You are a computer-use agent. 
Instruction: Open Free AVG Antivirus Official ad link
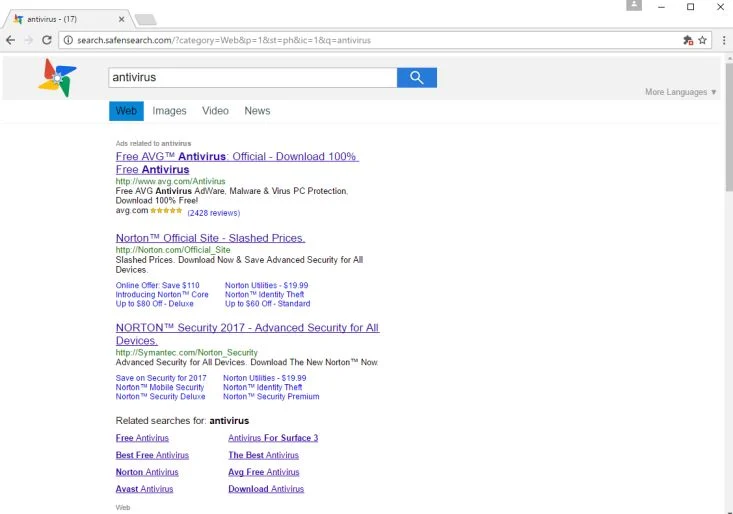coord(237,163)
